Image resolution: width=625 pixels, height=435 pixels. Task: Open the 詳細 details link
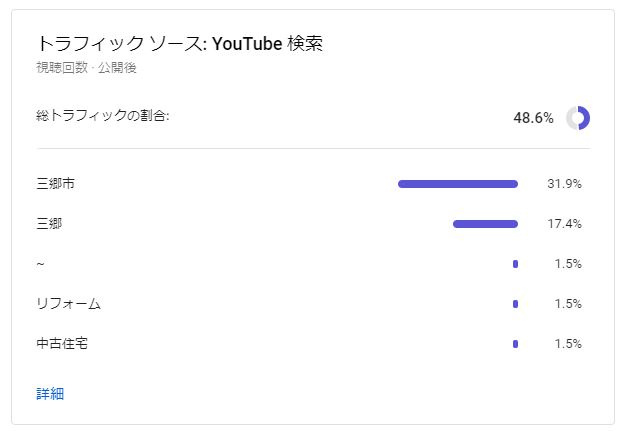(50, 394)
